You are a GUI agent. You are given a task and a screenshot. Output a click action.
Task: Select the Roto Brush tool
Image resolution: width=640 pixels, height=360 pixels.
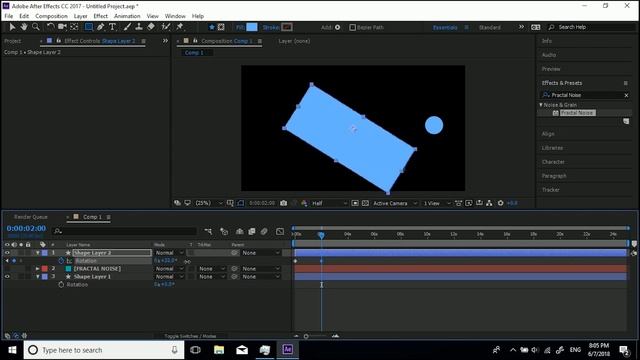tap(166, 27)
